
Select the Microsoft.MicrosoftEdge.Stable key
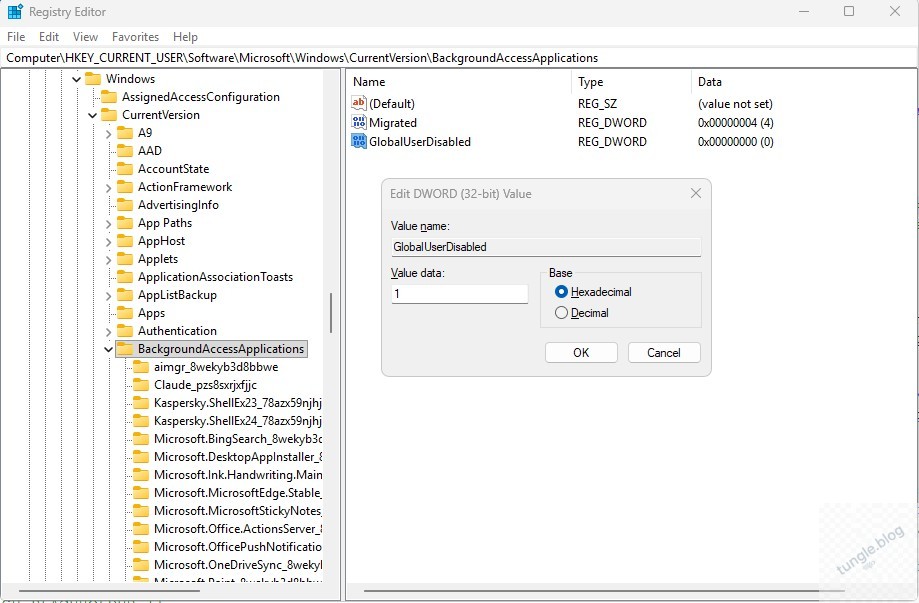coord(237,493)
